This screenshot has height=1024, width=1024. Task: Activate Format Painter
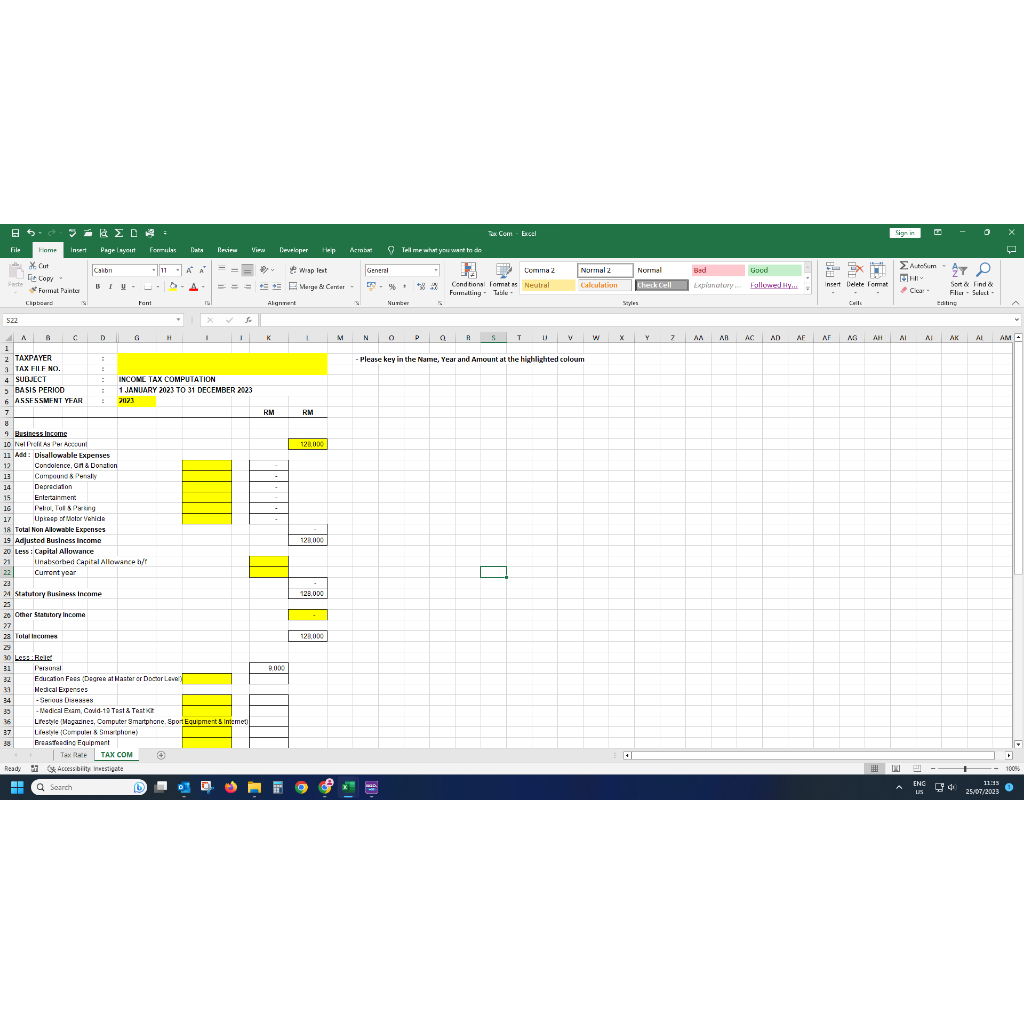(54, 290)
